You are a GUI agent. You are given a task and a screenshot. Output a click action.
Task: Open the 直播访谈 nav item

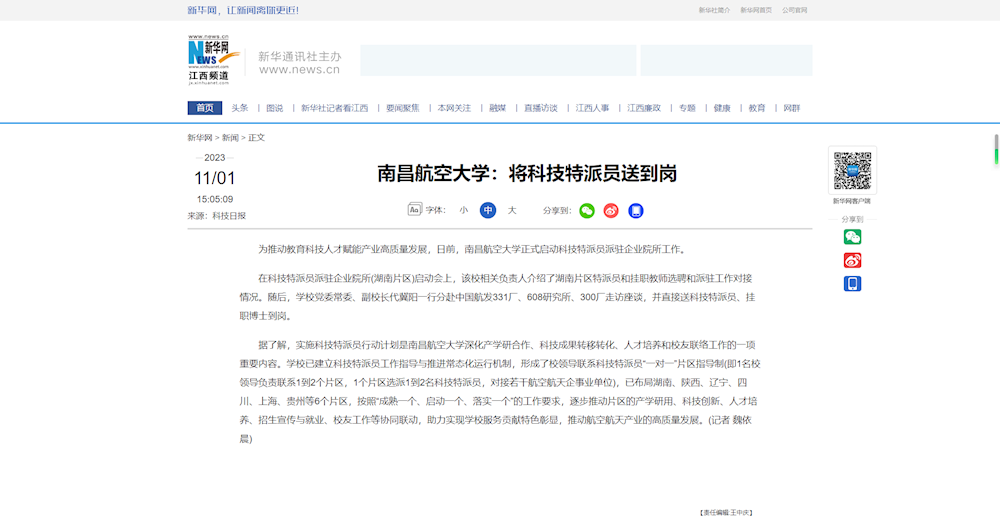[x=541, y=108]
